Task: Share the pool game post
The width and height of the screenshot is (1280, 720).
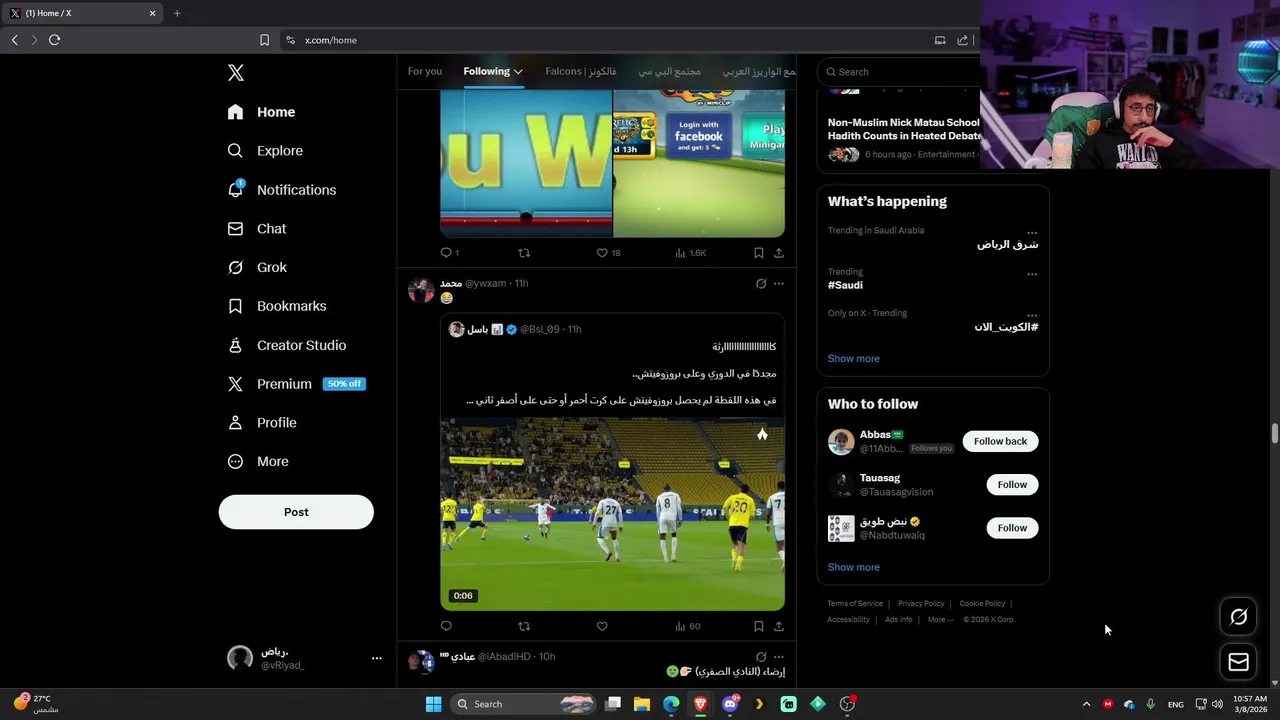Action: pos(779,253)
